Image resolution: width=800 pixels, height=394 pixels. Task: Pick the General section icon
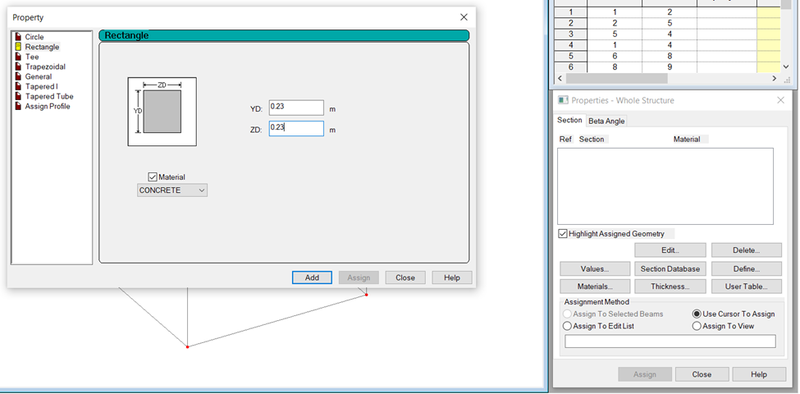[x=18, y=77]
